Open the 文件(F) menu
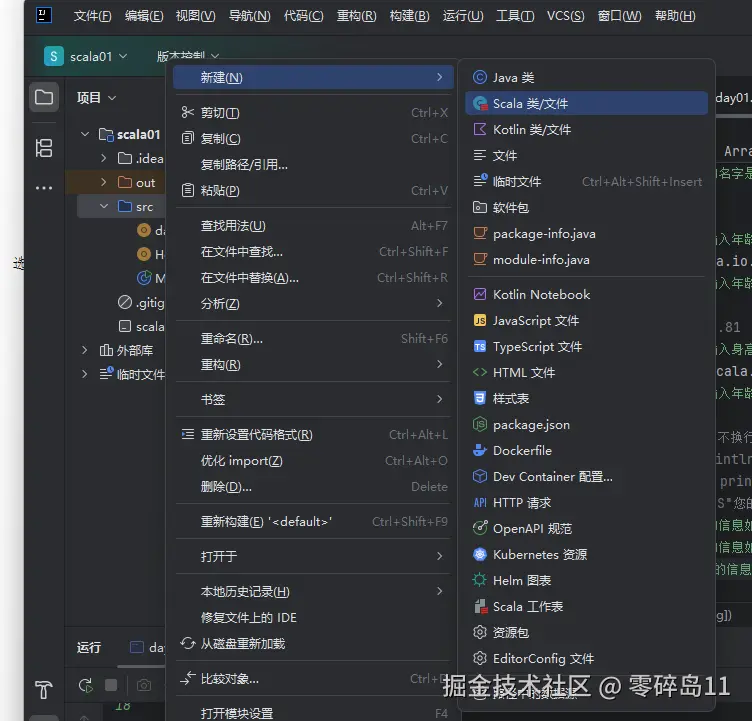752x721 pixels. pos(93,16)
